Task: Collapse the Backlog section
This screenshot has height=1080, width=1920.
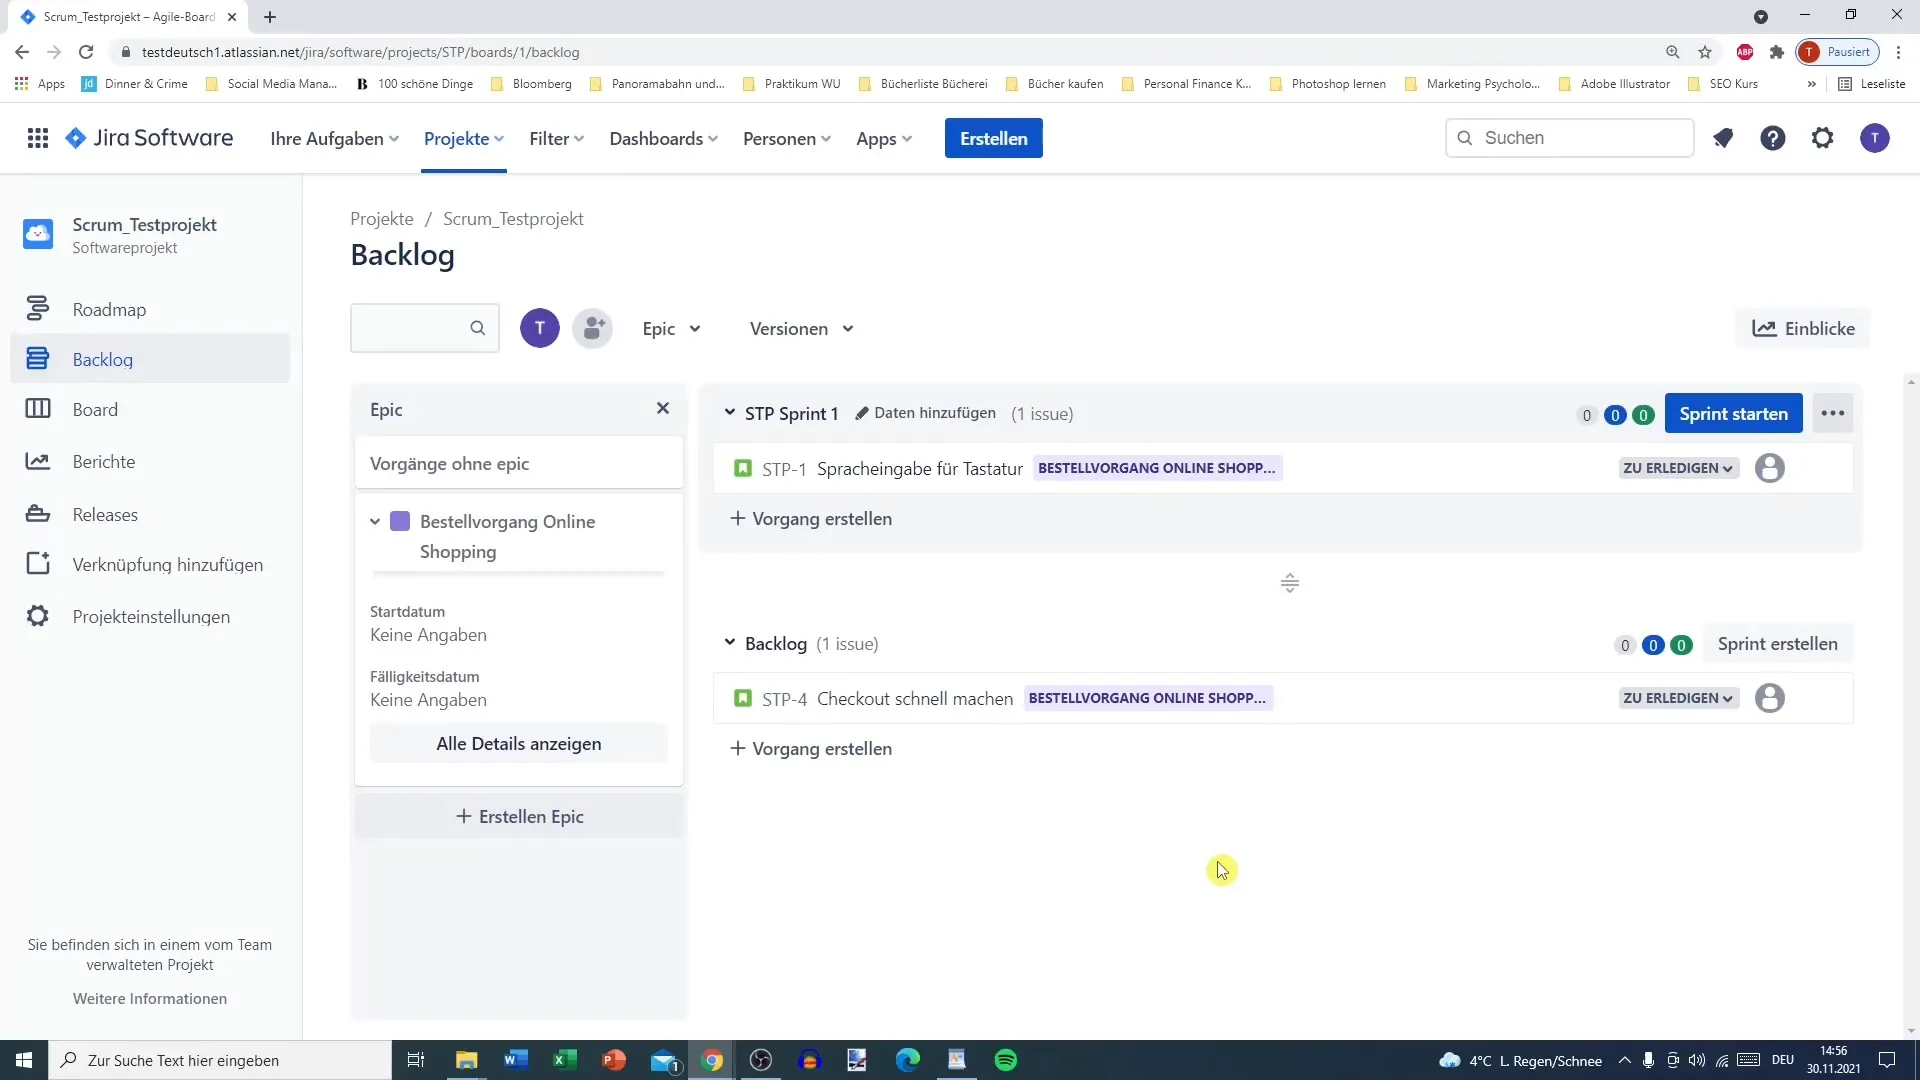Action: click(729, 642)
